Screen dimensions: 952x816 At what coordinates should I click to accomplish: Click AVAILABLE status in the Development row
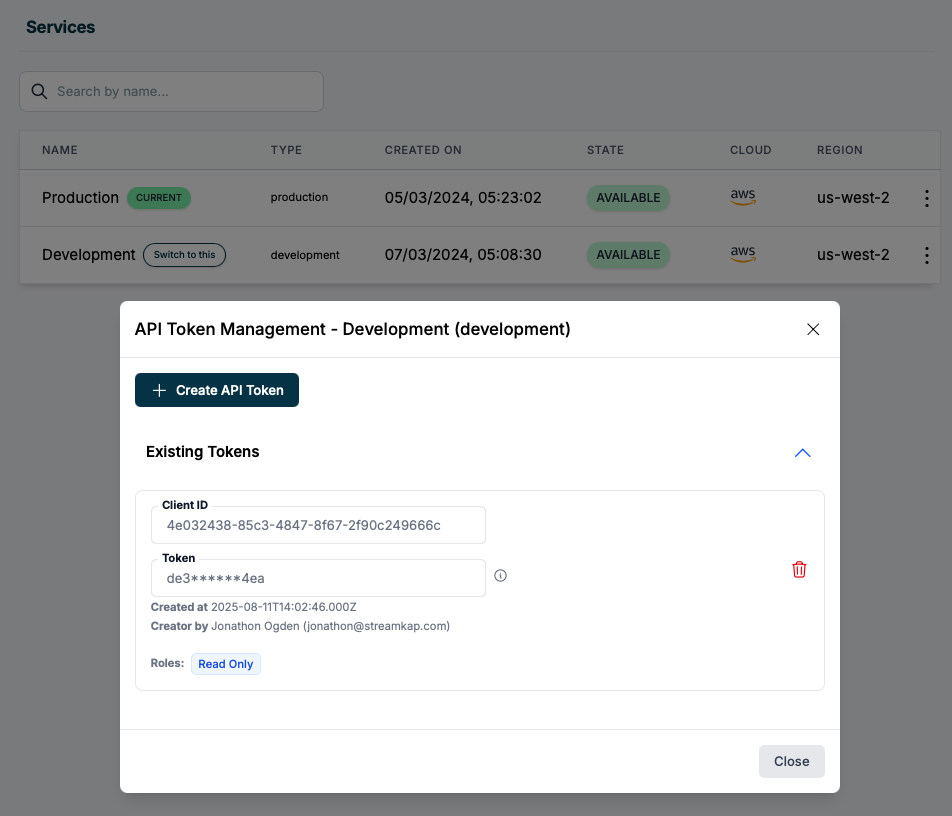coord(628,255)
